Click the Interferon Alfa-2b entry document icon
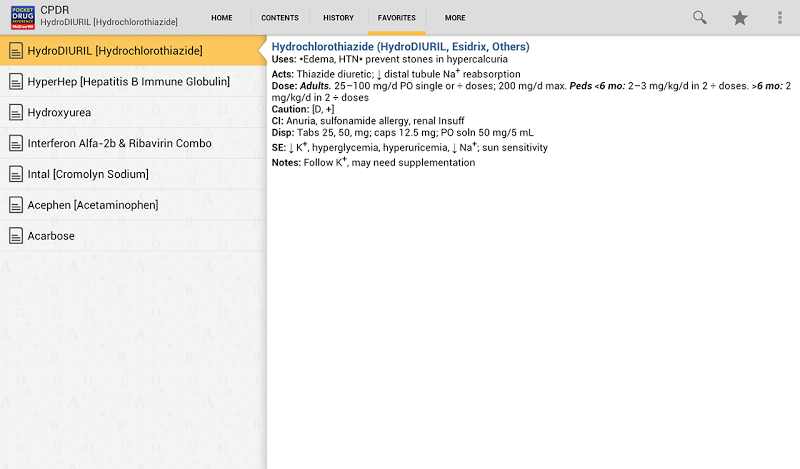 pyautogui.click(x=16, y=143)
